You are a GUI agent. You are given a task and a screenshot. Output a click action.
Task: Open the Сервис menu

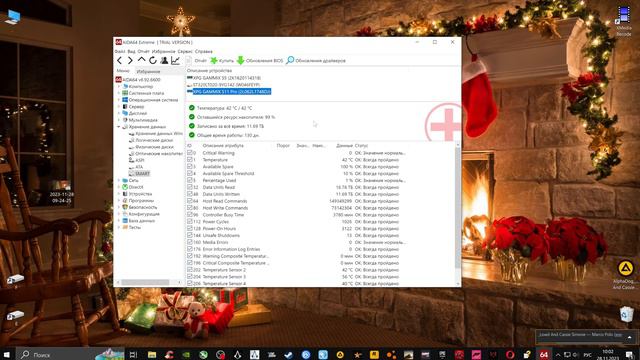pos(185,51)
